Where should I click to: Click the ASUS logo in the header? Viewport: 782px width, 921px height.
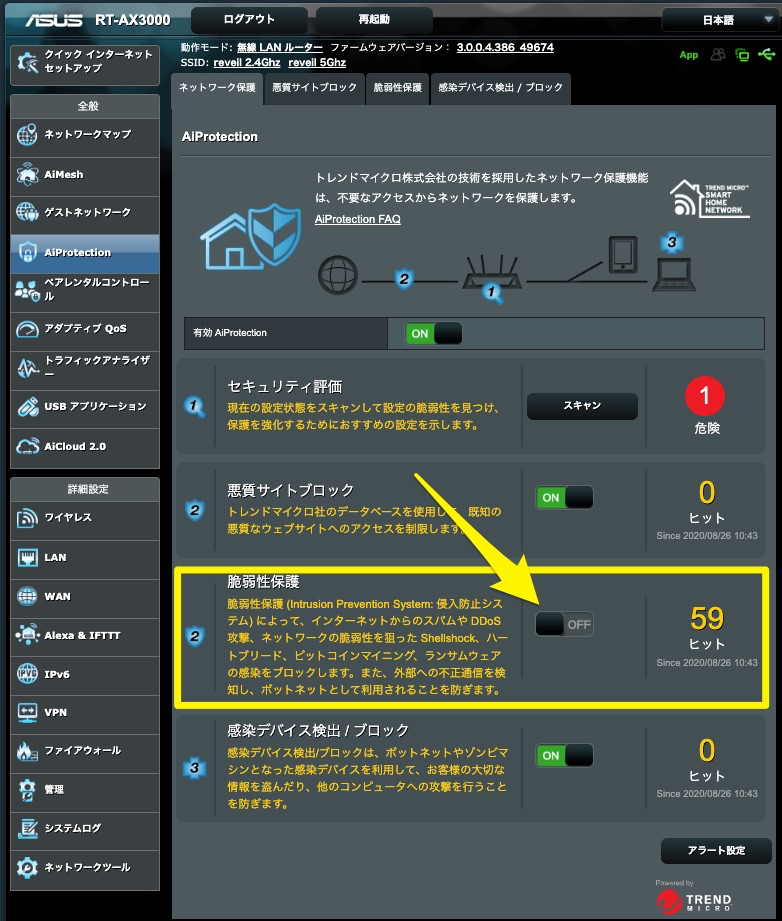click(x=54, y=20)
